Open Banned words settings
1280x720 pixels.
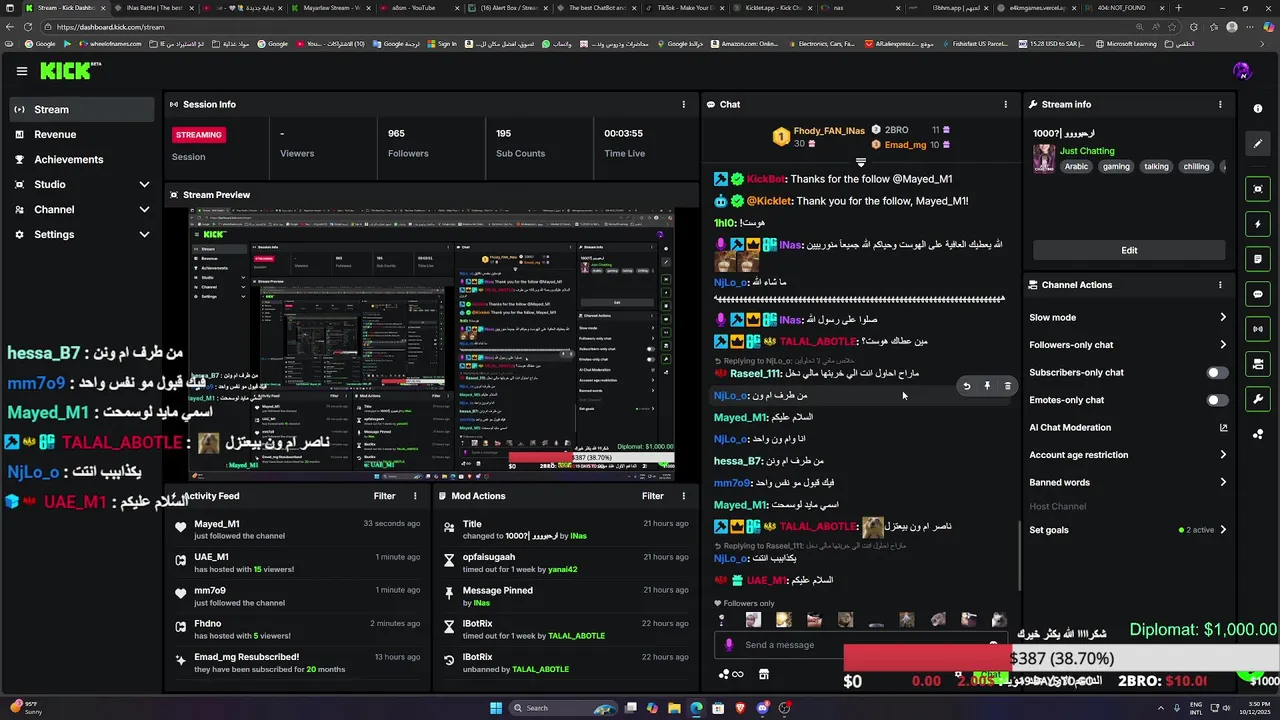click(x=1128, y=482)
